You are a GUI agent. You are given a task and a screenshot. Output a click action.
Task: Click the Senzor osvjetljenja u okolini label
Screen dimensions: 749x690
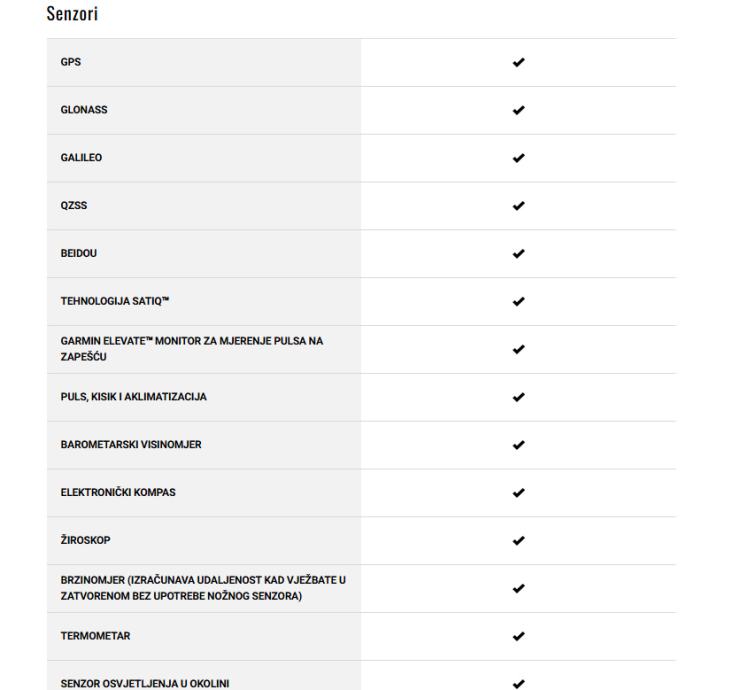147,683
